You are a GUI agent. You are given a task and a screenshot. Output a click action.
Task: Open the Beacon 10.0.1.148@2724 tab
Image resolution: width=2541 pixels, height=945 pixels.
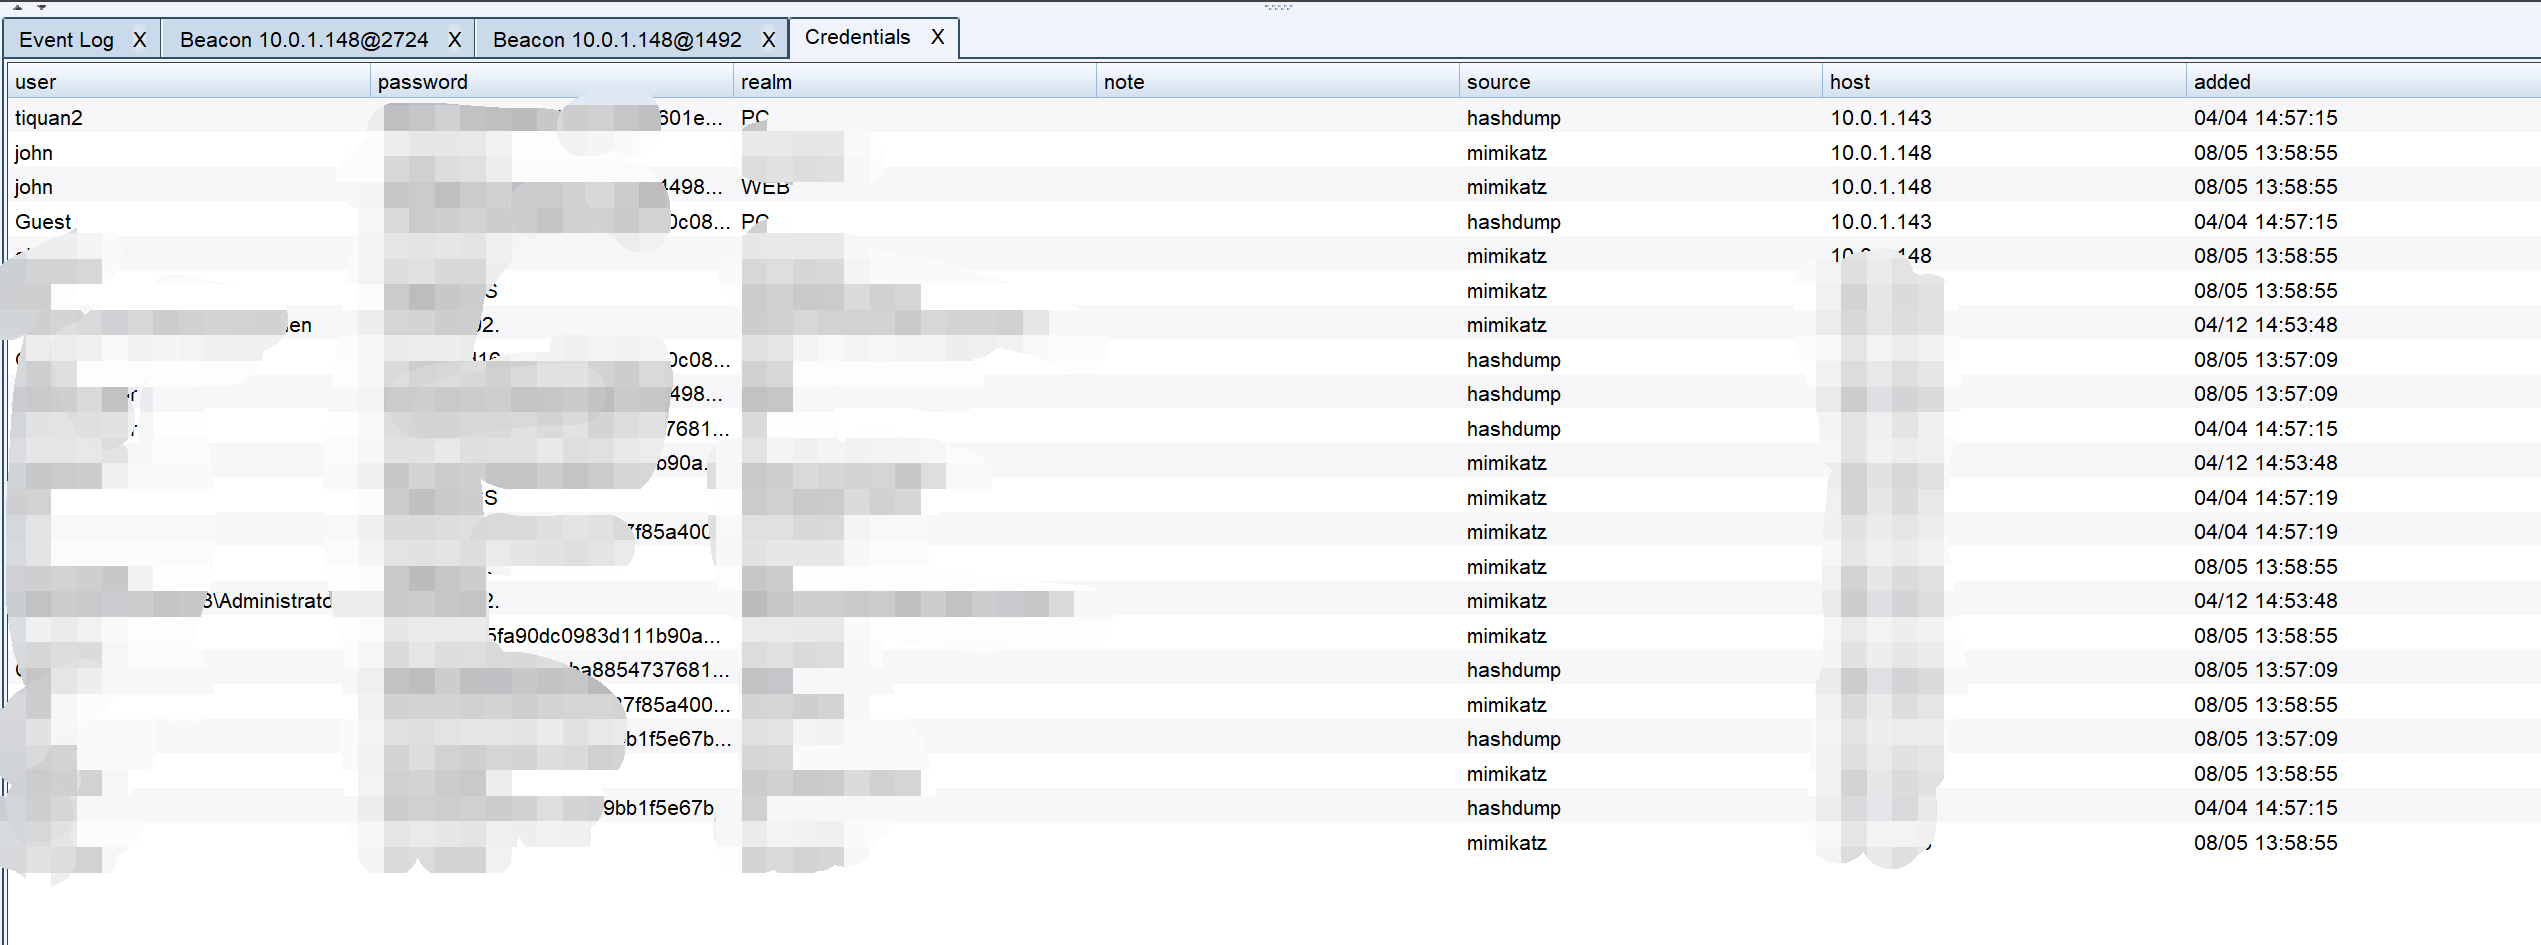[303, 40]
